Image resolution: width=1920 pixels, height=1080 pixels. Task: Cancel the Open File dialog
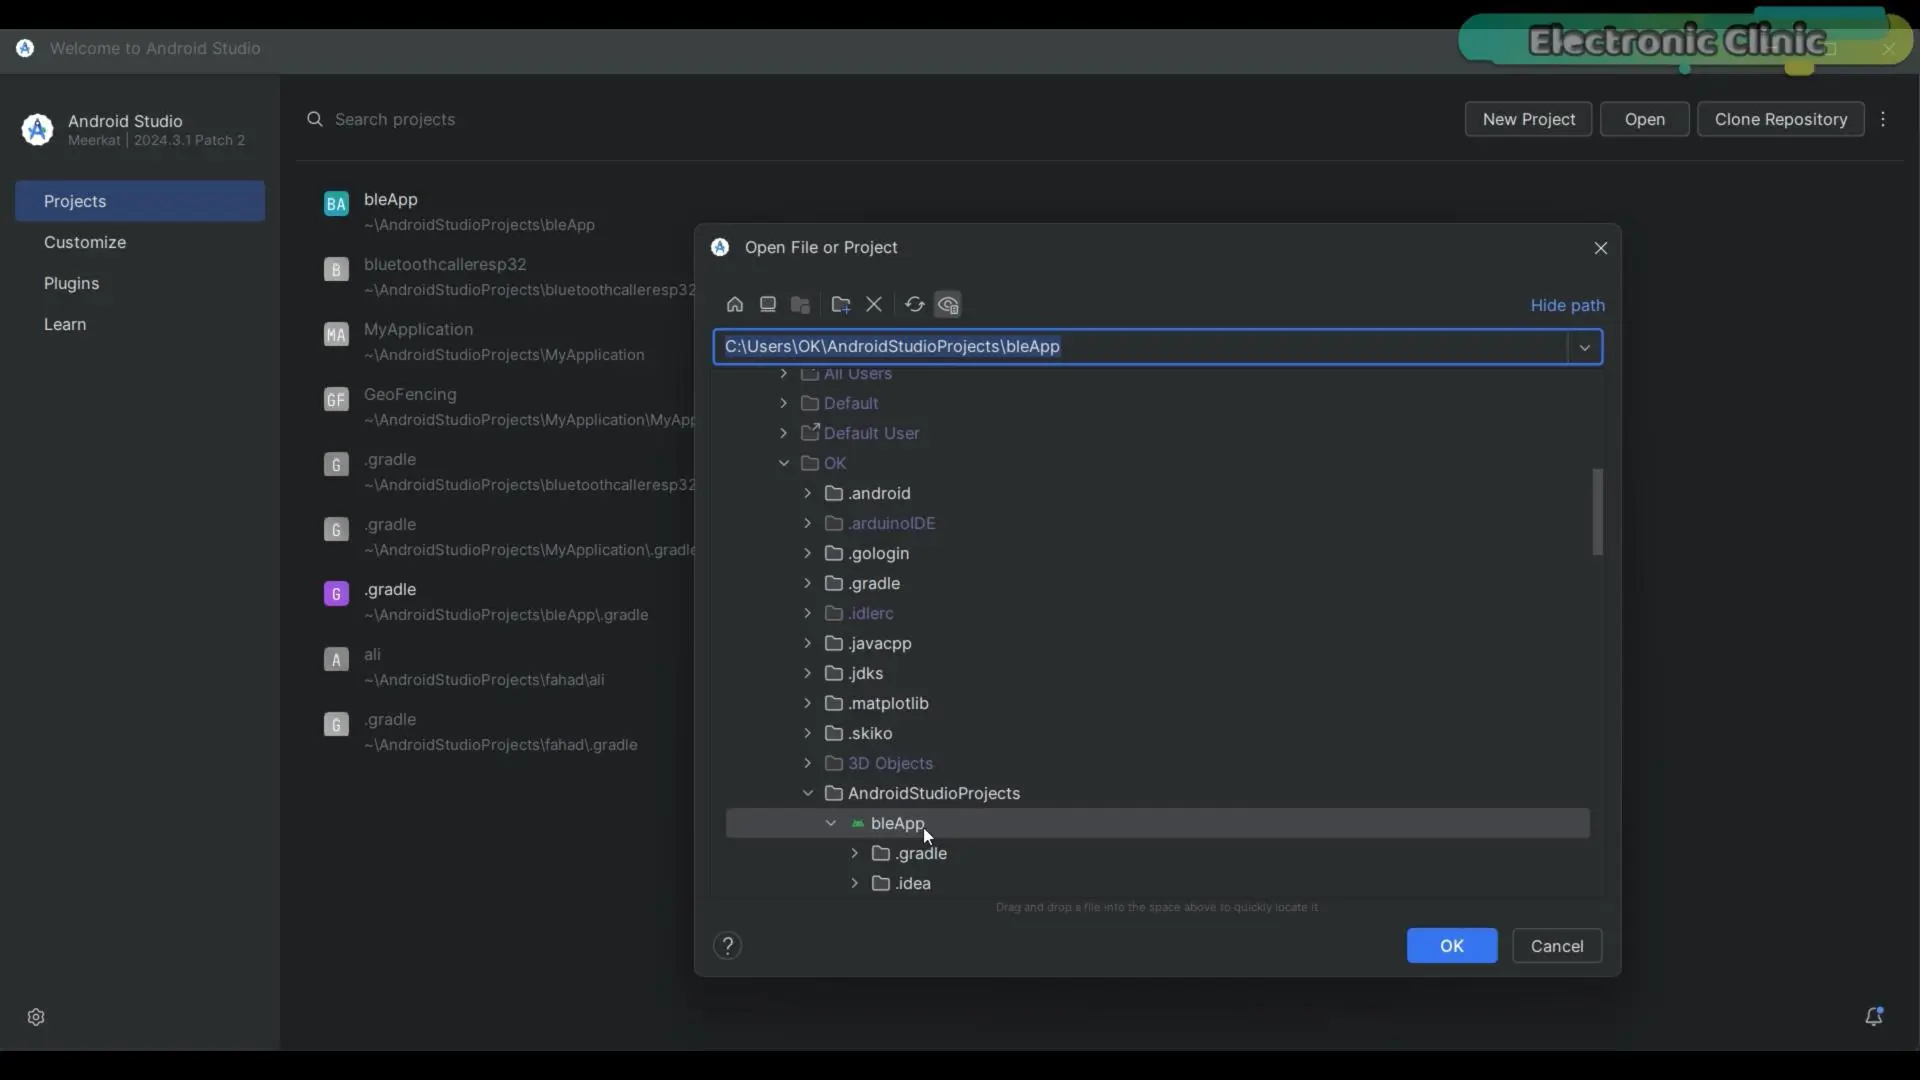coord(1557,946)
